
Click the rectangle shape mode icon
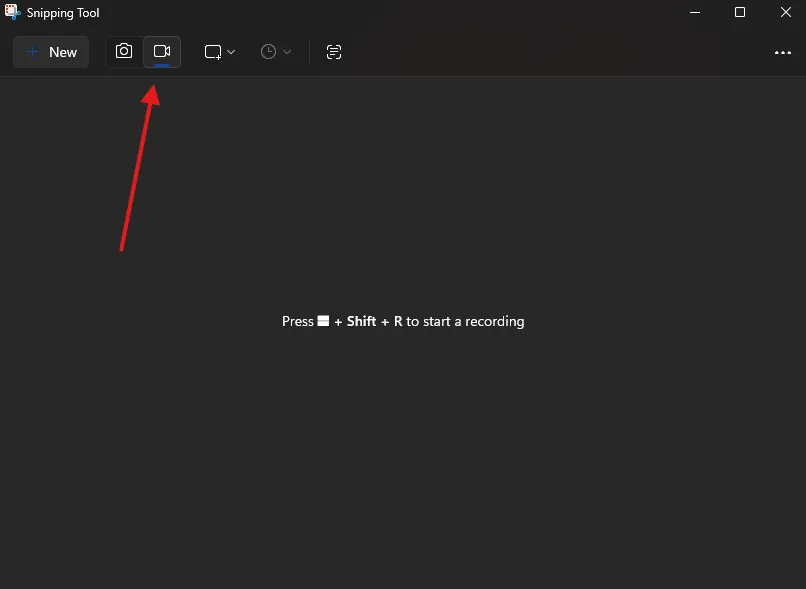(x=213, y=52)
